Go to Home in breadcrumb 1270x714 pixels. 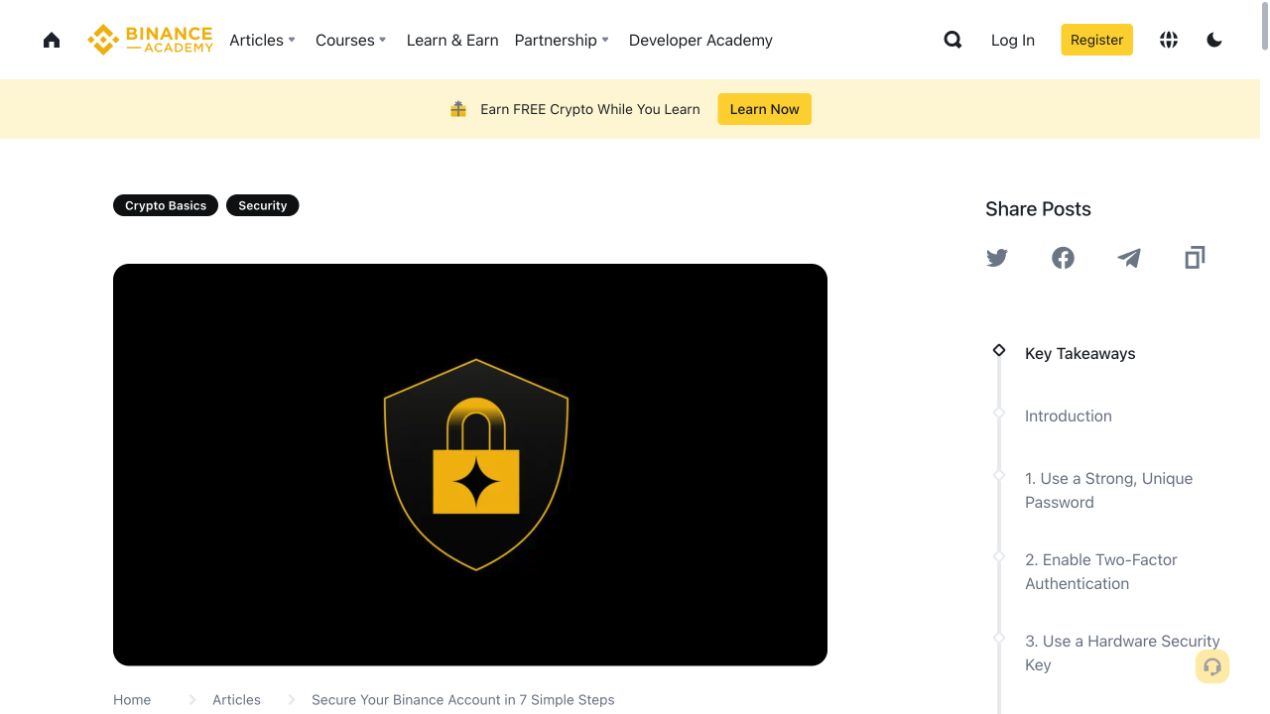[132, 700]
